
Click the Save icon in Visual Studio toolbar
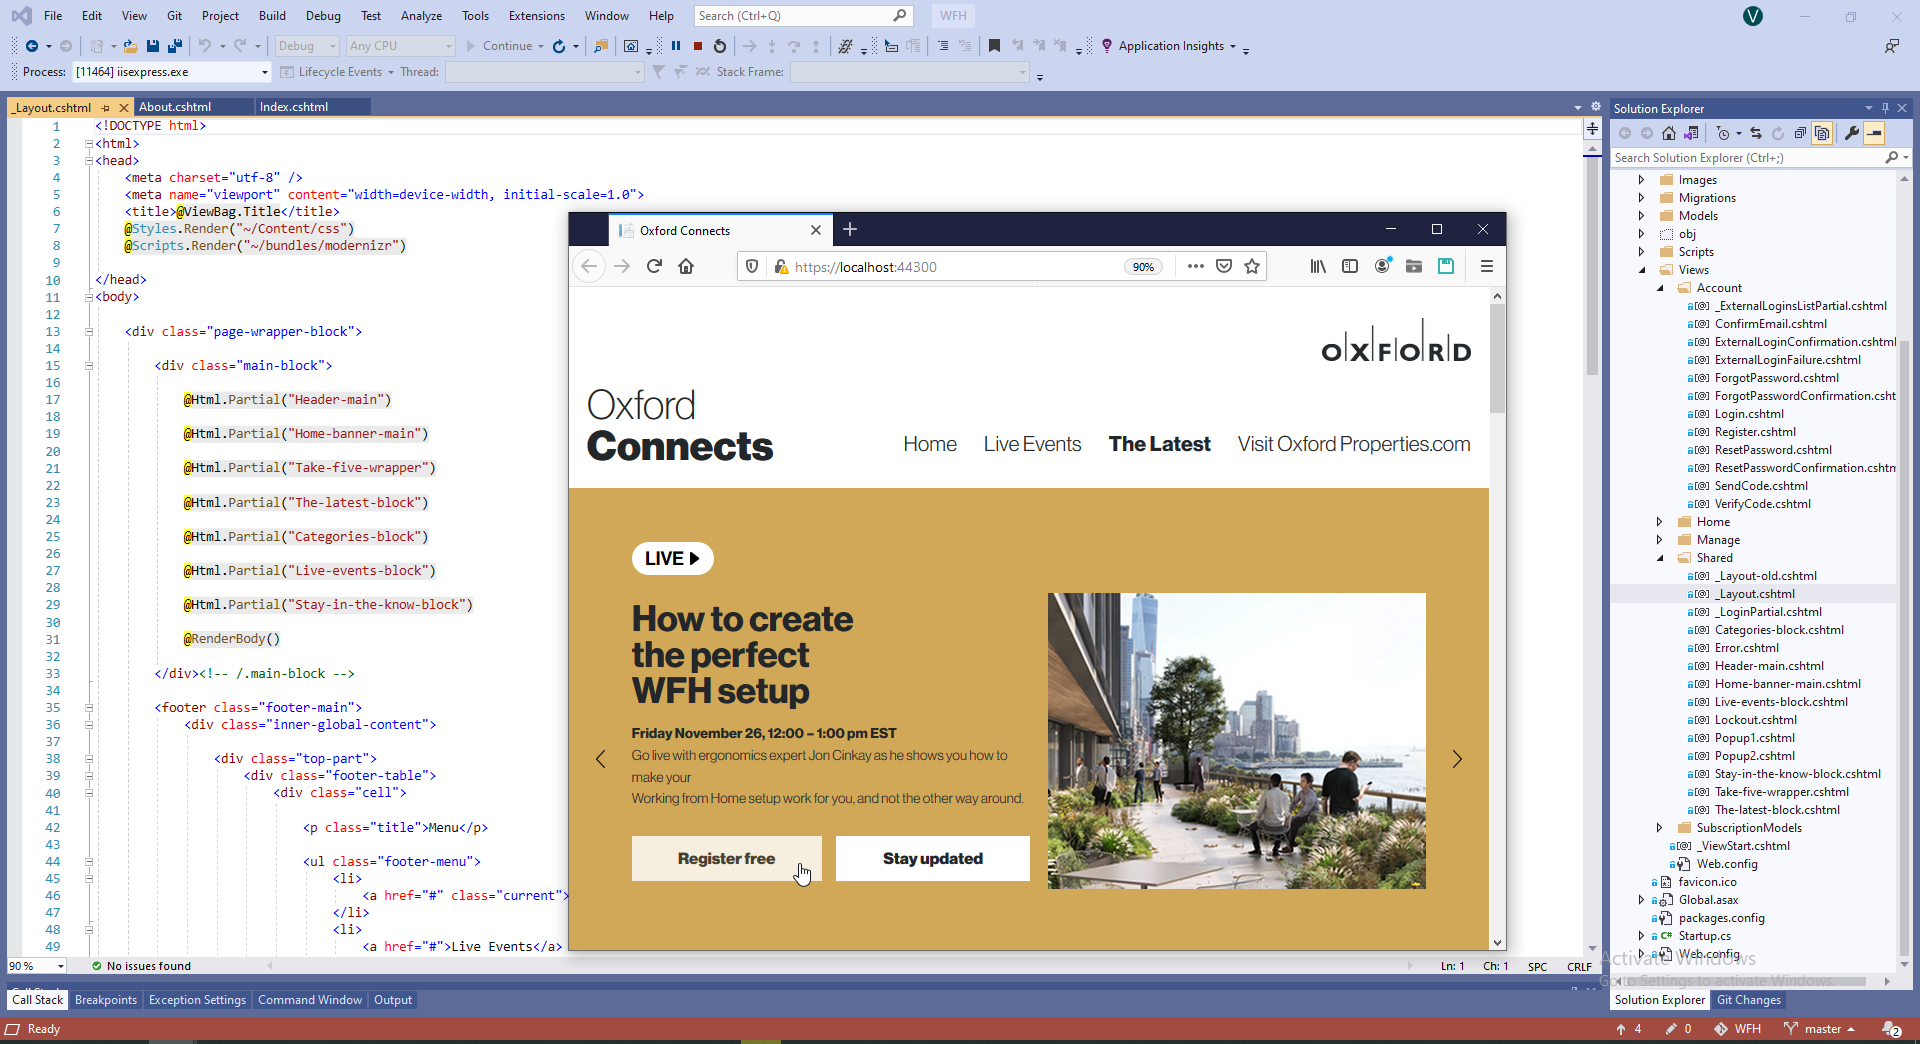(153, 46)
